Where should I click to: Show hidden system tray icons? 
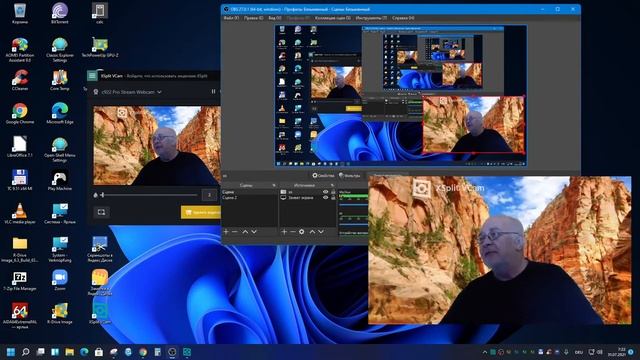click(x=484, y=352)
